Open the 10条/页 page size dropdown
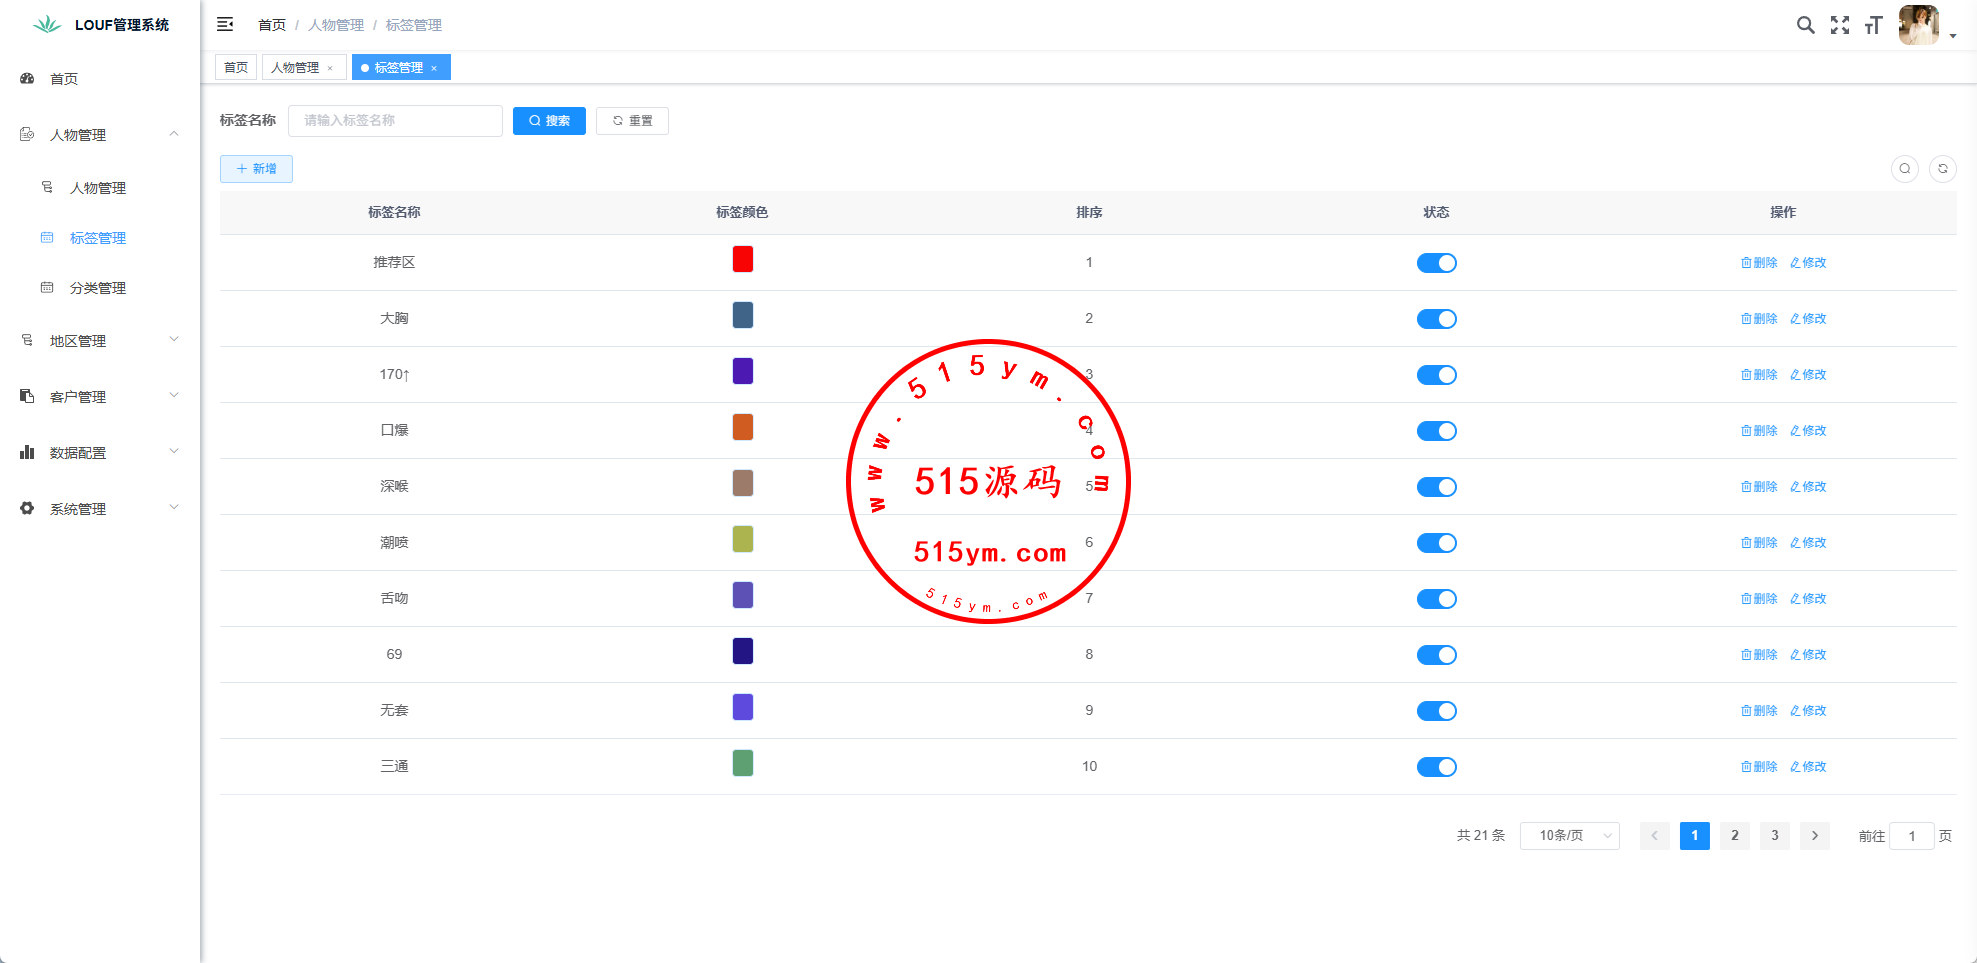The image size is (1977, 963). tap(1568, 836)
